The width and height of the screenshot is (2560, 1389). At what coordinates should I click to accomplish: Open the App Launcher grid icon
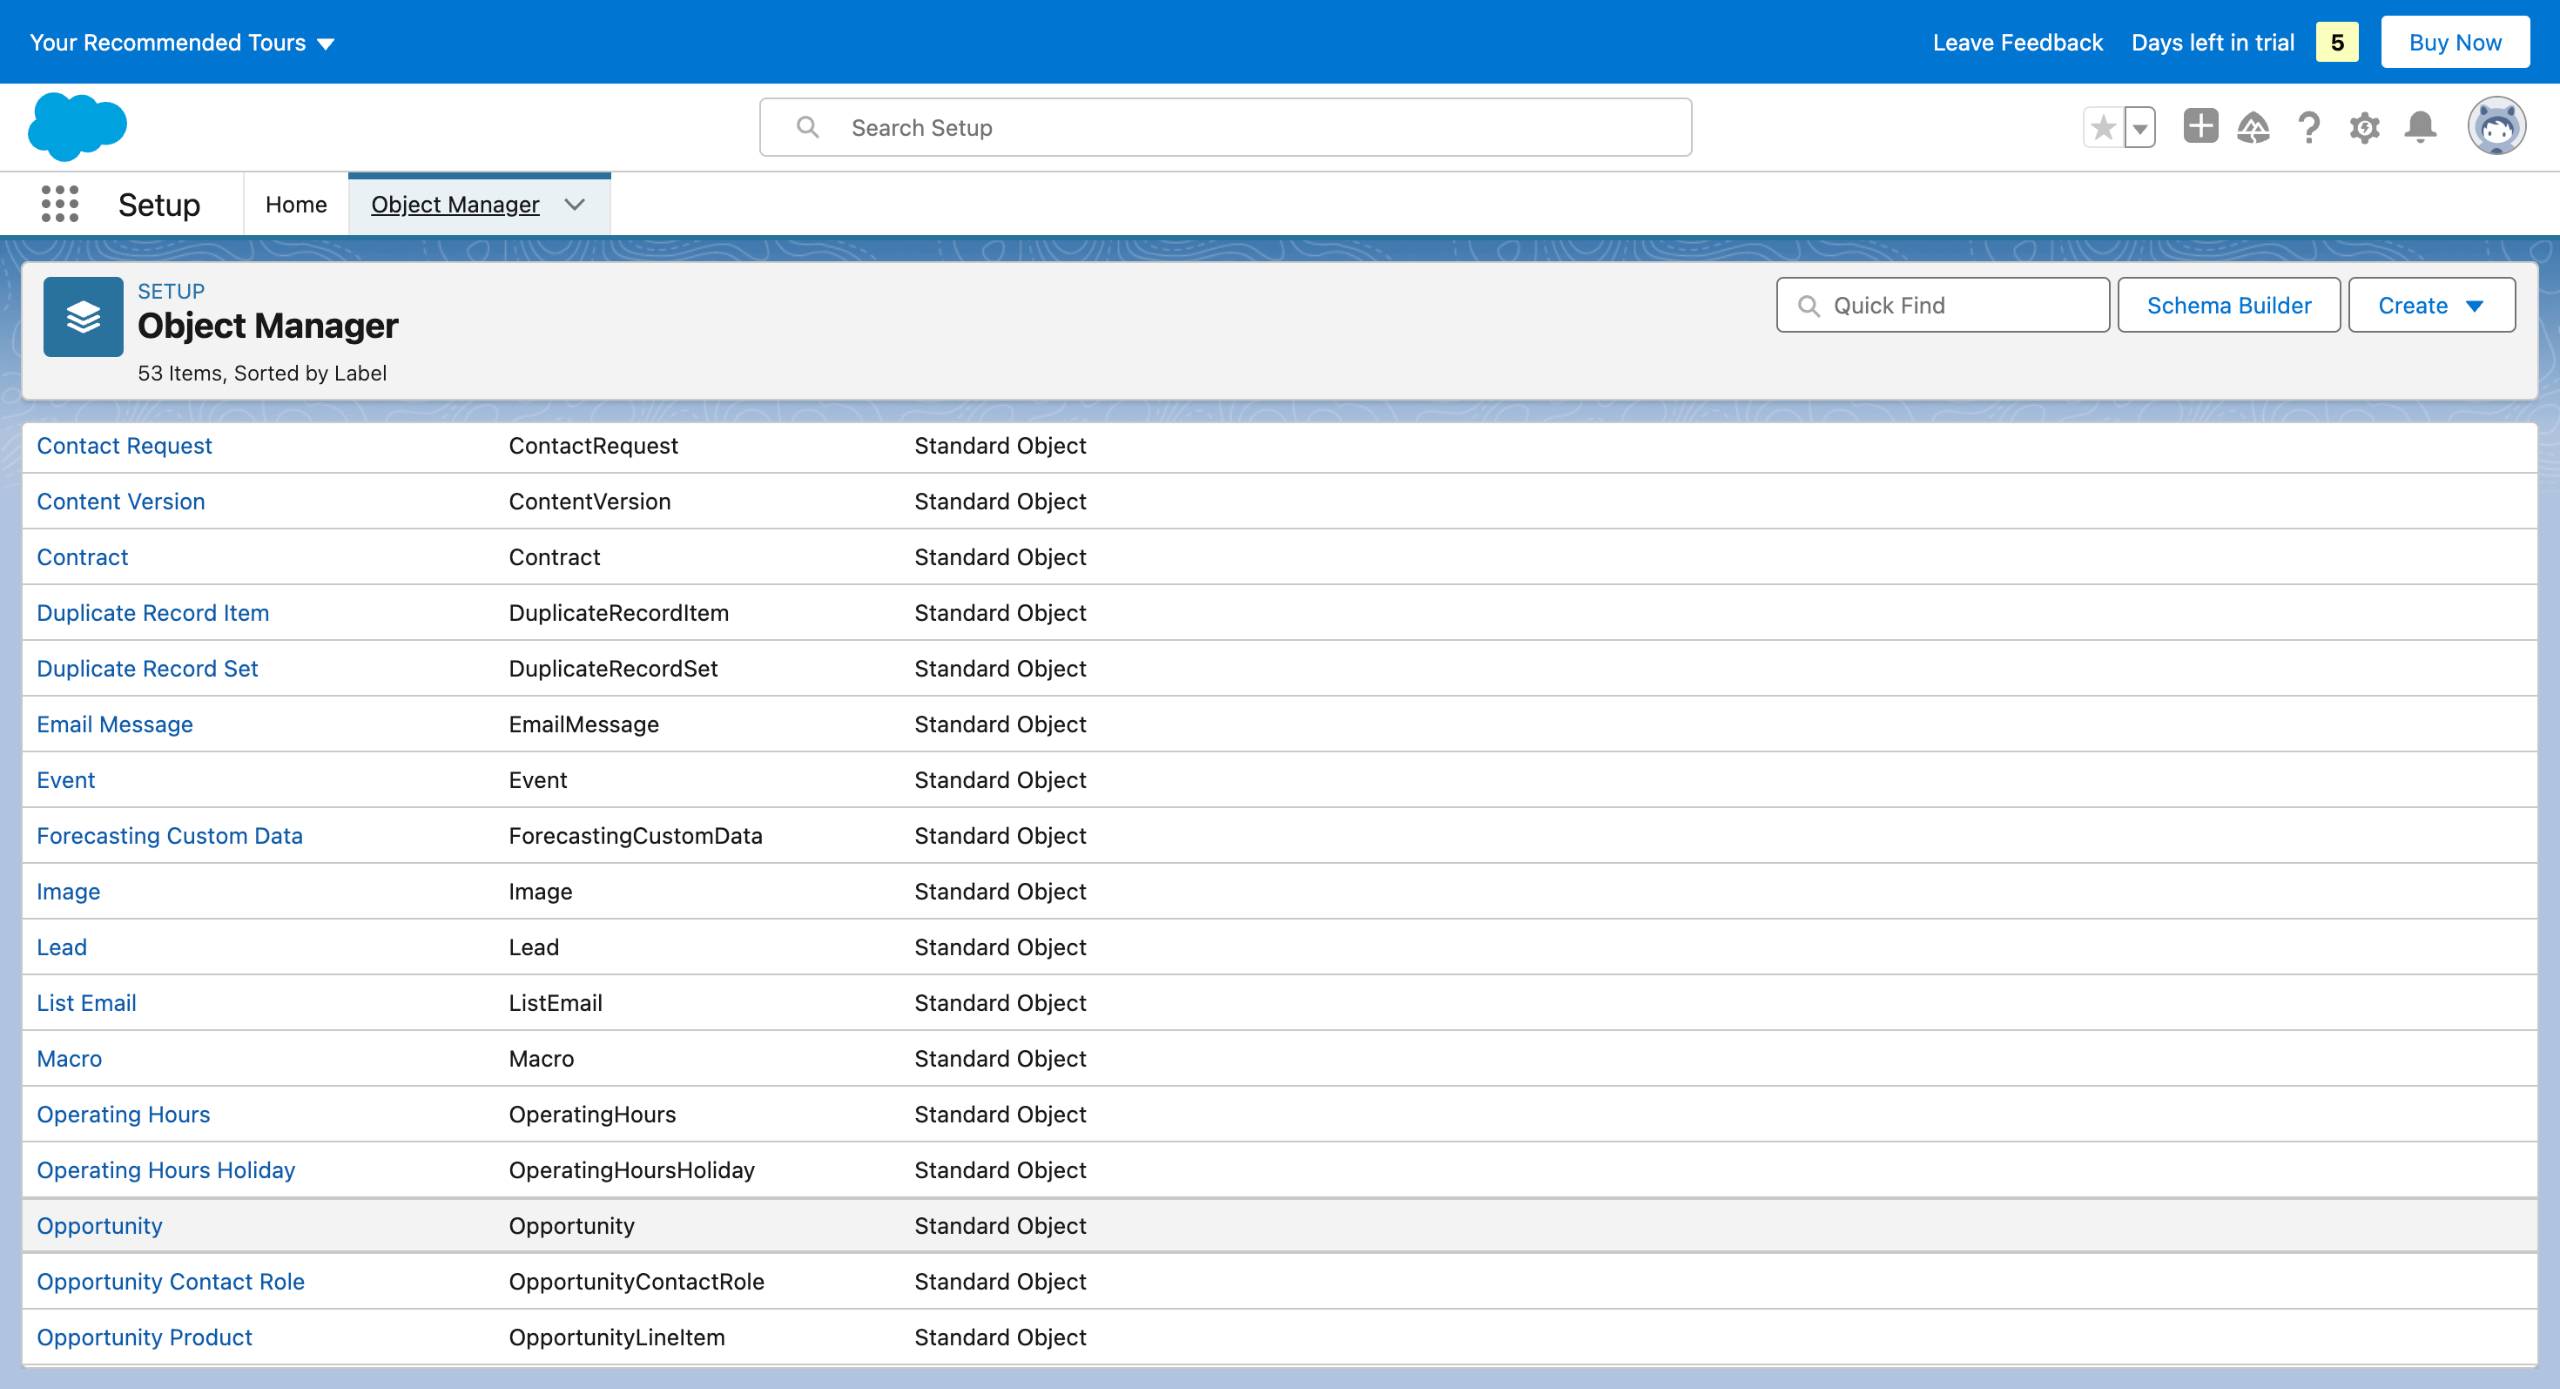(60, 204)
